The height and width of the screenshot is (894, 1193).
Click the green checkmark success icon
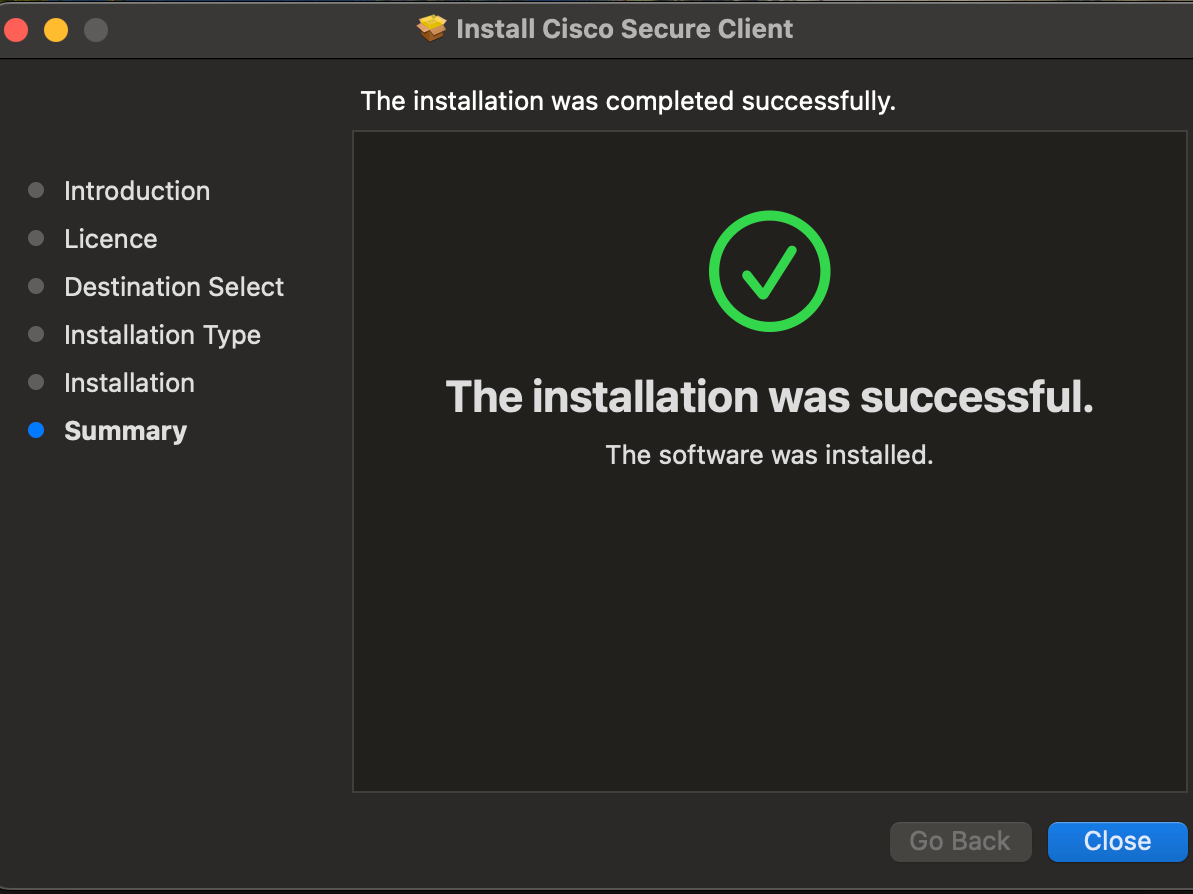coord(769,271)
